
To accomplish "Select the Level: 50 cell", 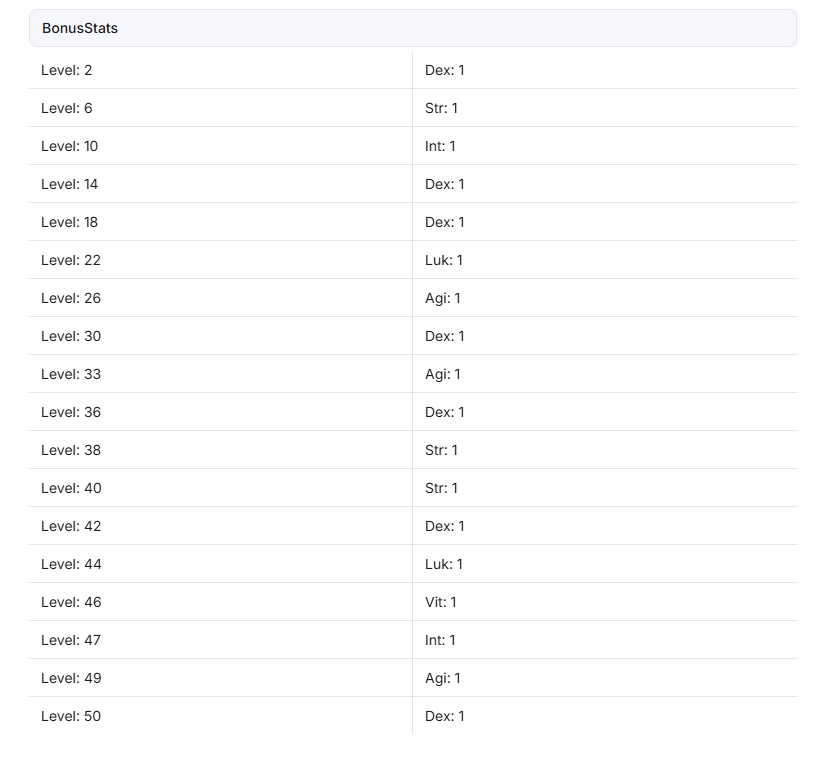I will coord(221,716).
